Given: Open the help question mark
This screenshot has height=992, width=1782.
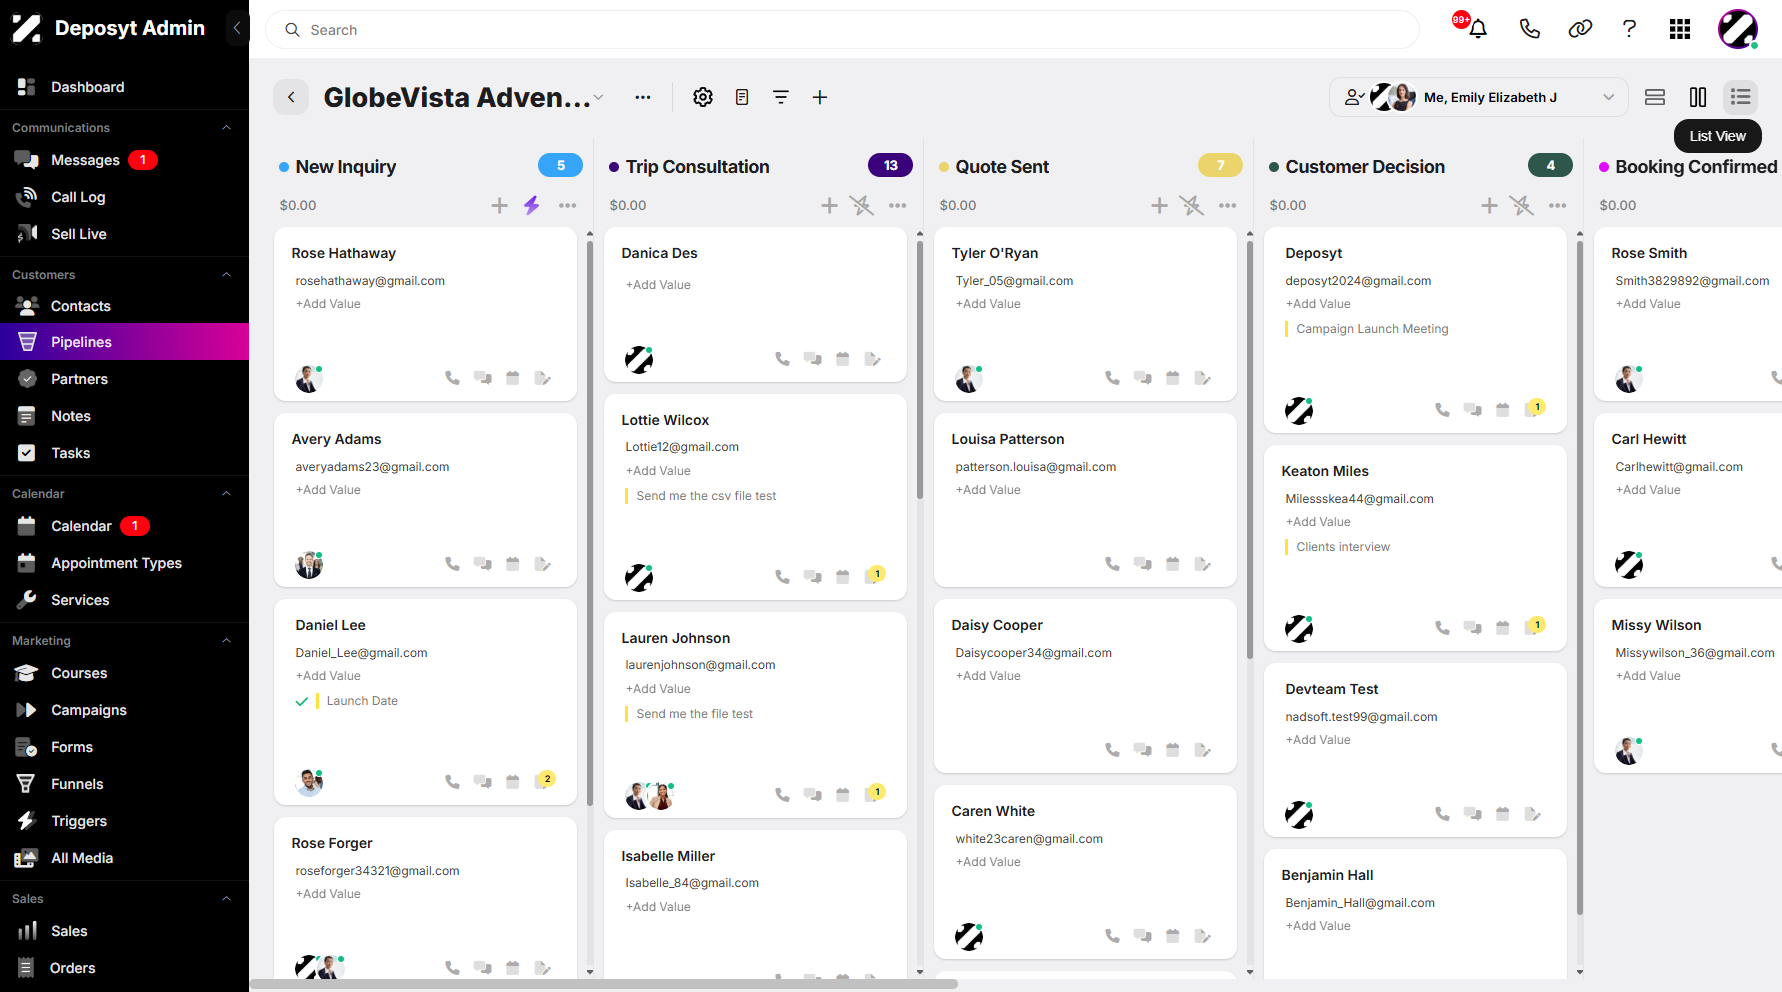Looking at the screenshot, I should (x=1629, y=29).
